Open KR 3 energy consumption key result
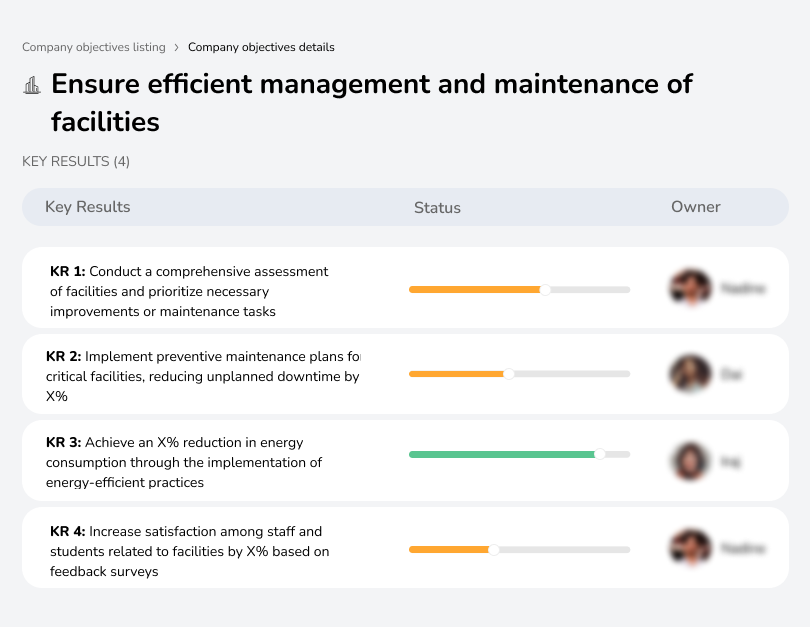The image size is (810, 627). click(184, 462)
